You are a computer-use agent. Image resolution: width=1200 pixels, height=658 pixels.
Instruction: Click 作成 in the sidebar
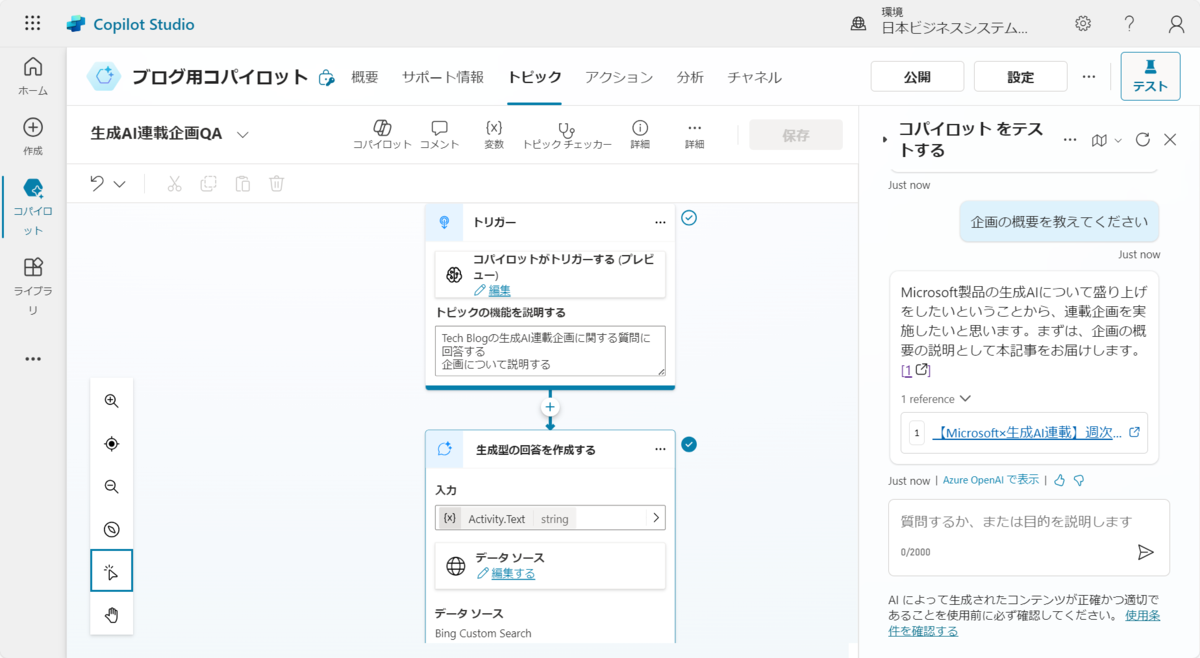(33, 137)
